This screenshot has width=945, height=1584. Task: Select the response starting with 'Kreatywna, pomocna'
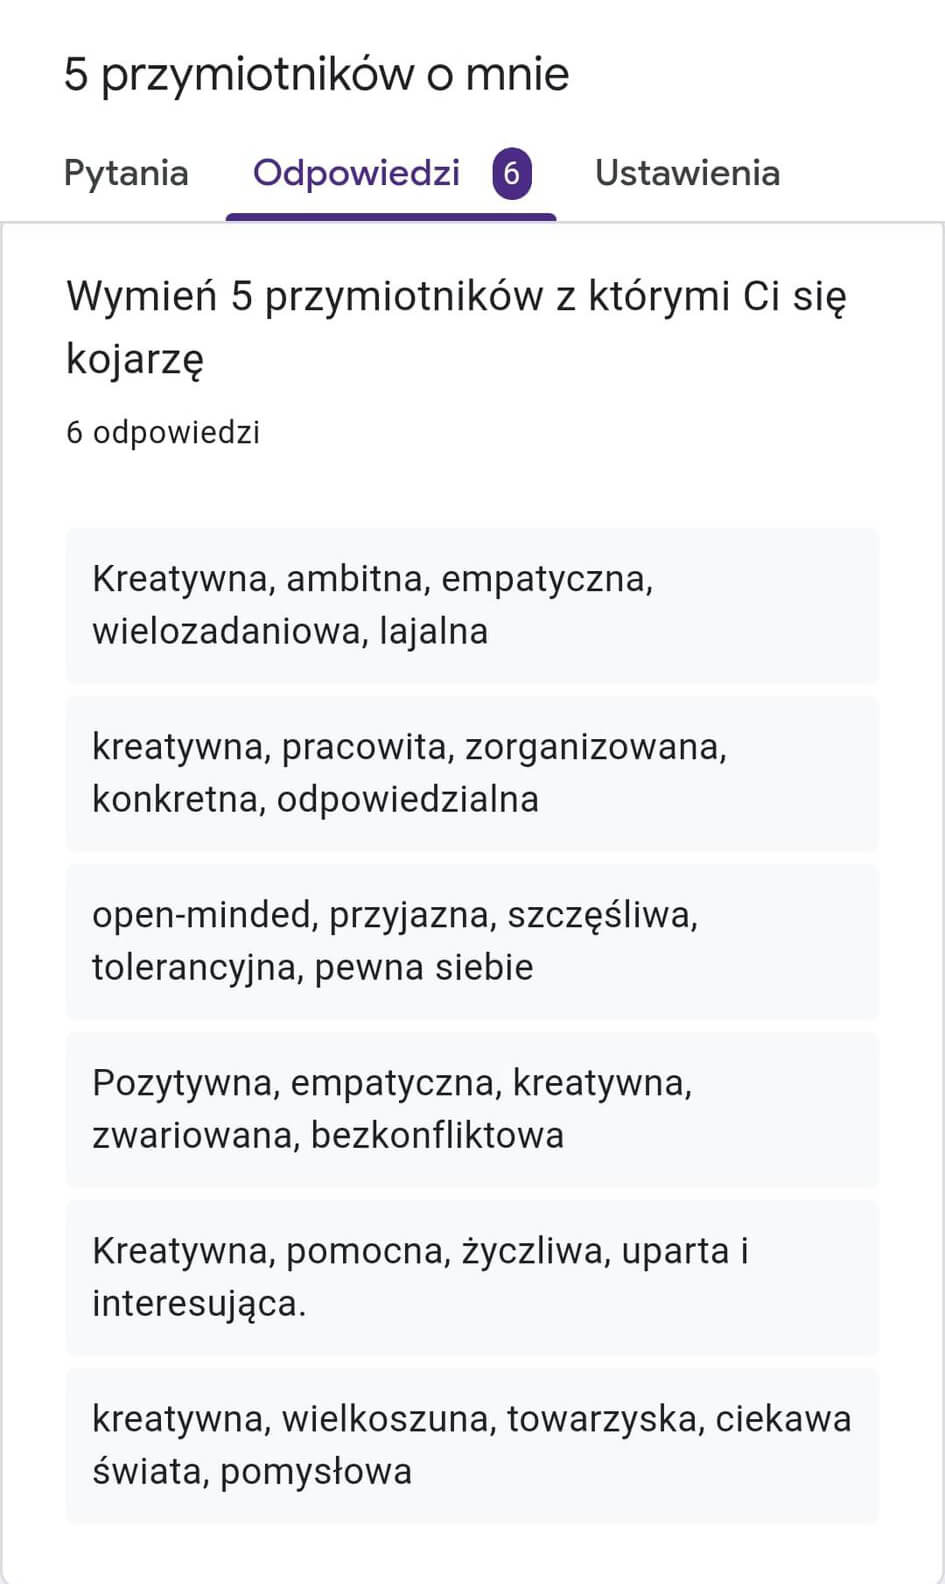coord(472,1277)
